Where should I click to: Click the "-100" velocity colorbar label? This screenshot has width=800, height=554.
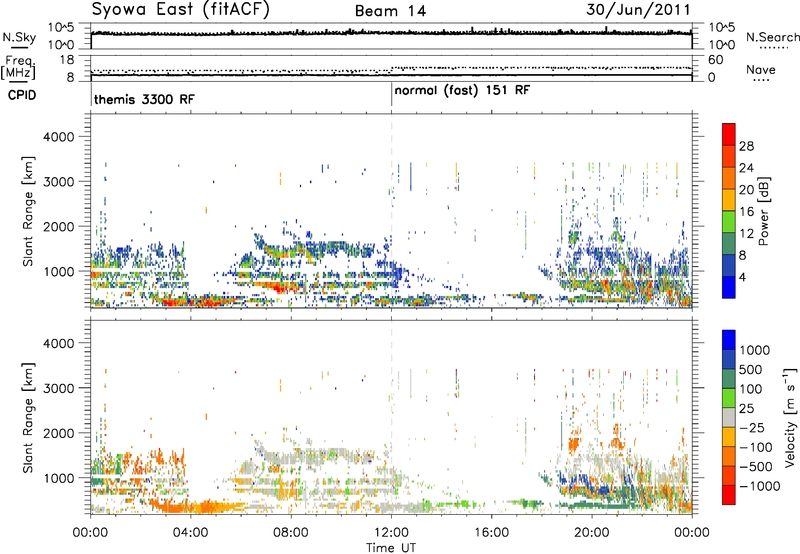point(757,447)
